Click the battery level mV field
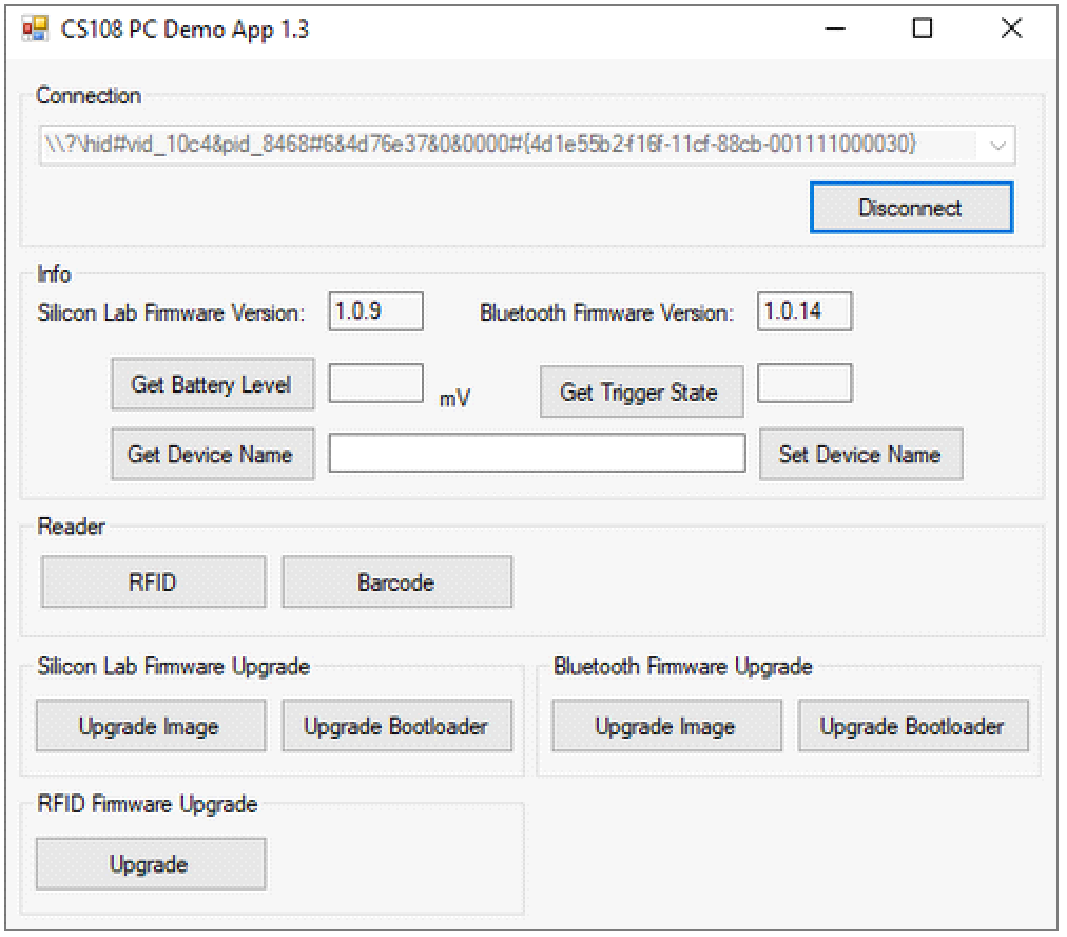This screenshot has height=937, width=1067. 376,384
